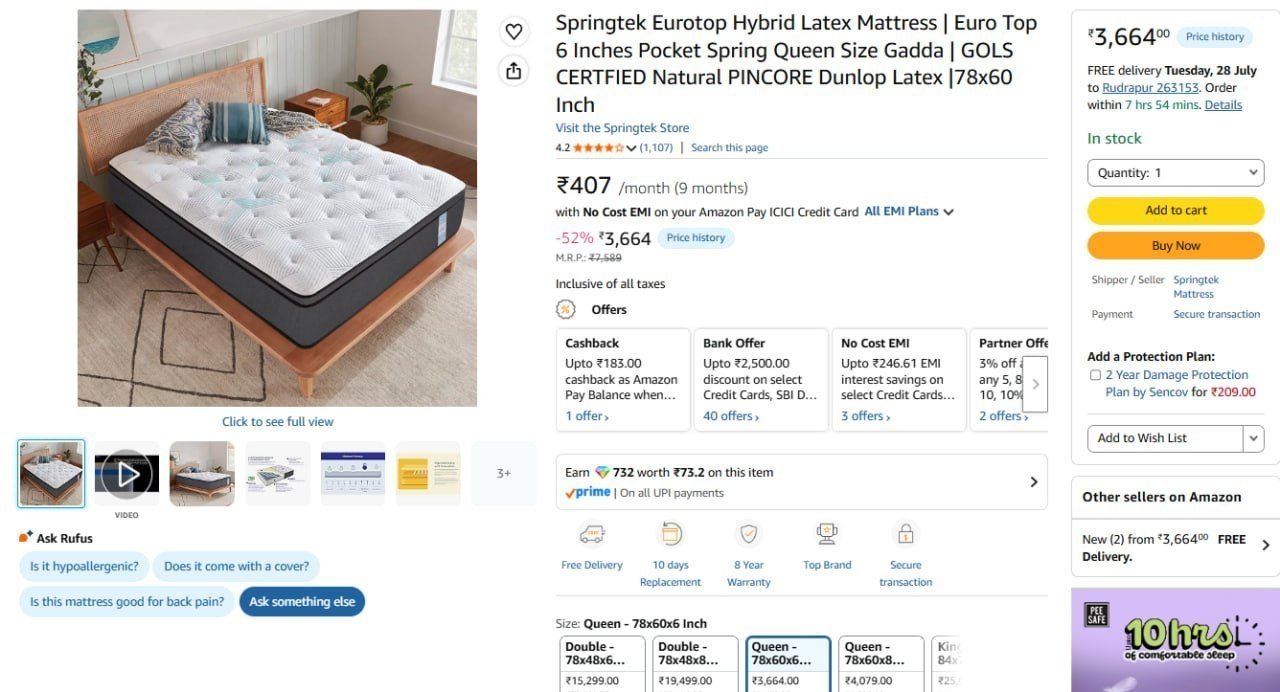Image resolution: width=1280 pixels, height=692 pixels.
Task: Click the Add to cart button
Action: coord(1176,211)
